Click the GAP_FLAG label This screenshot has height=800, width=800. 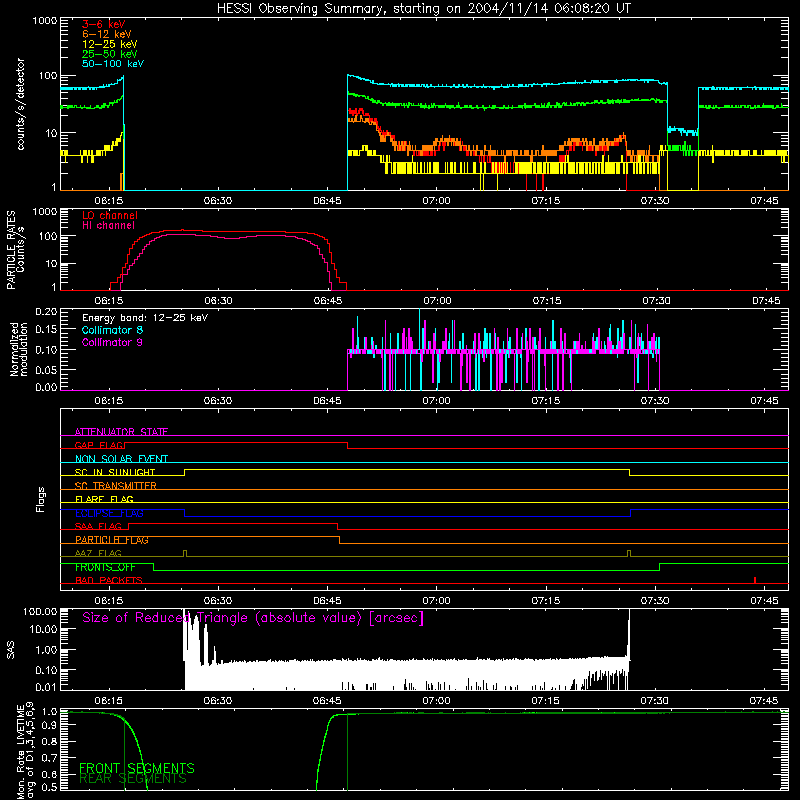pos(99,445)
